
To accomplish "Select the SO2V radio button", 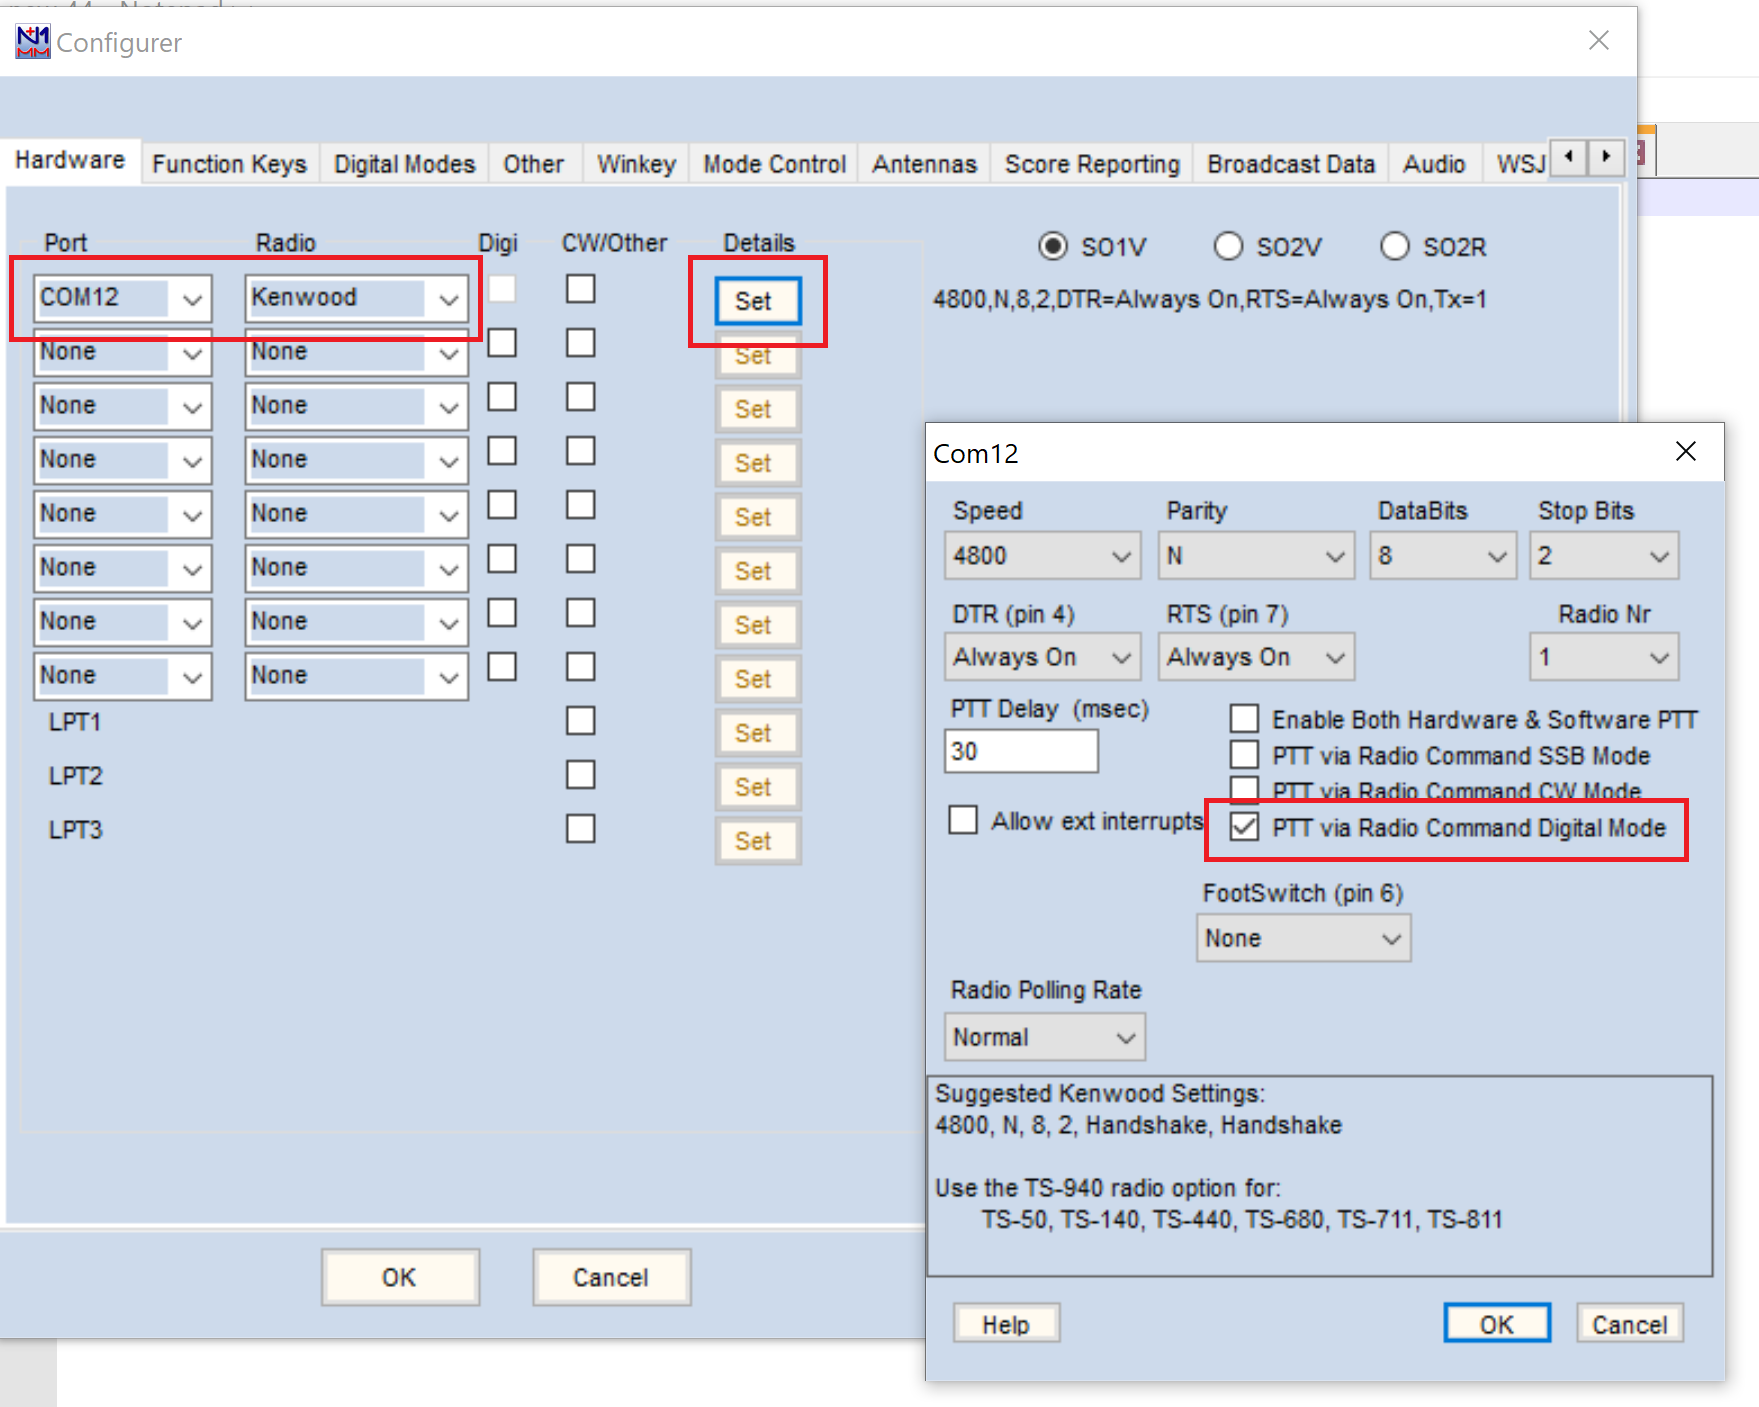I will (1228, 246).
